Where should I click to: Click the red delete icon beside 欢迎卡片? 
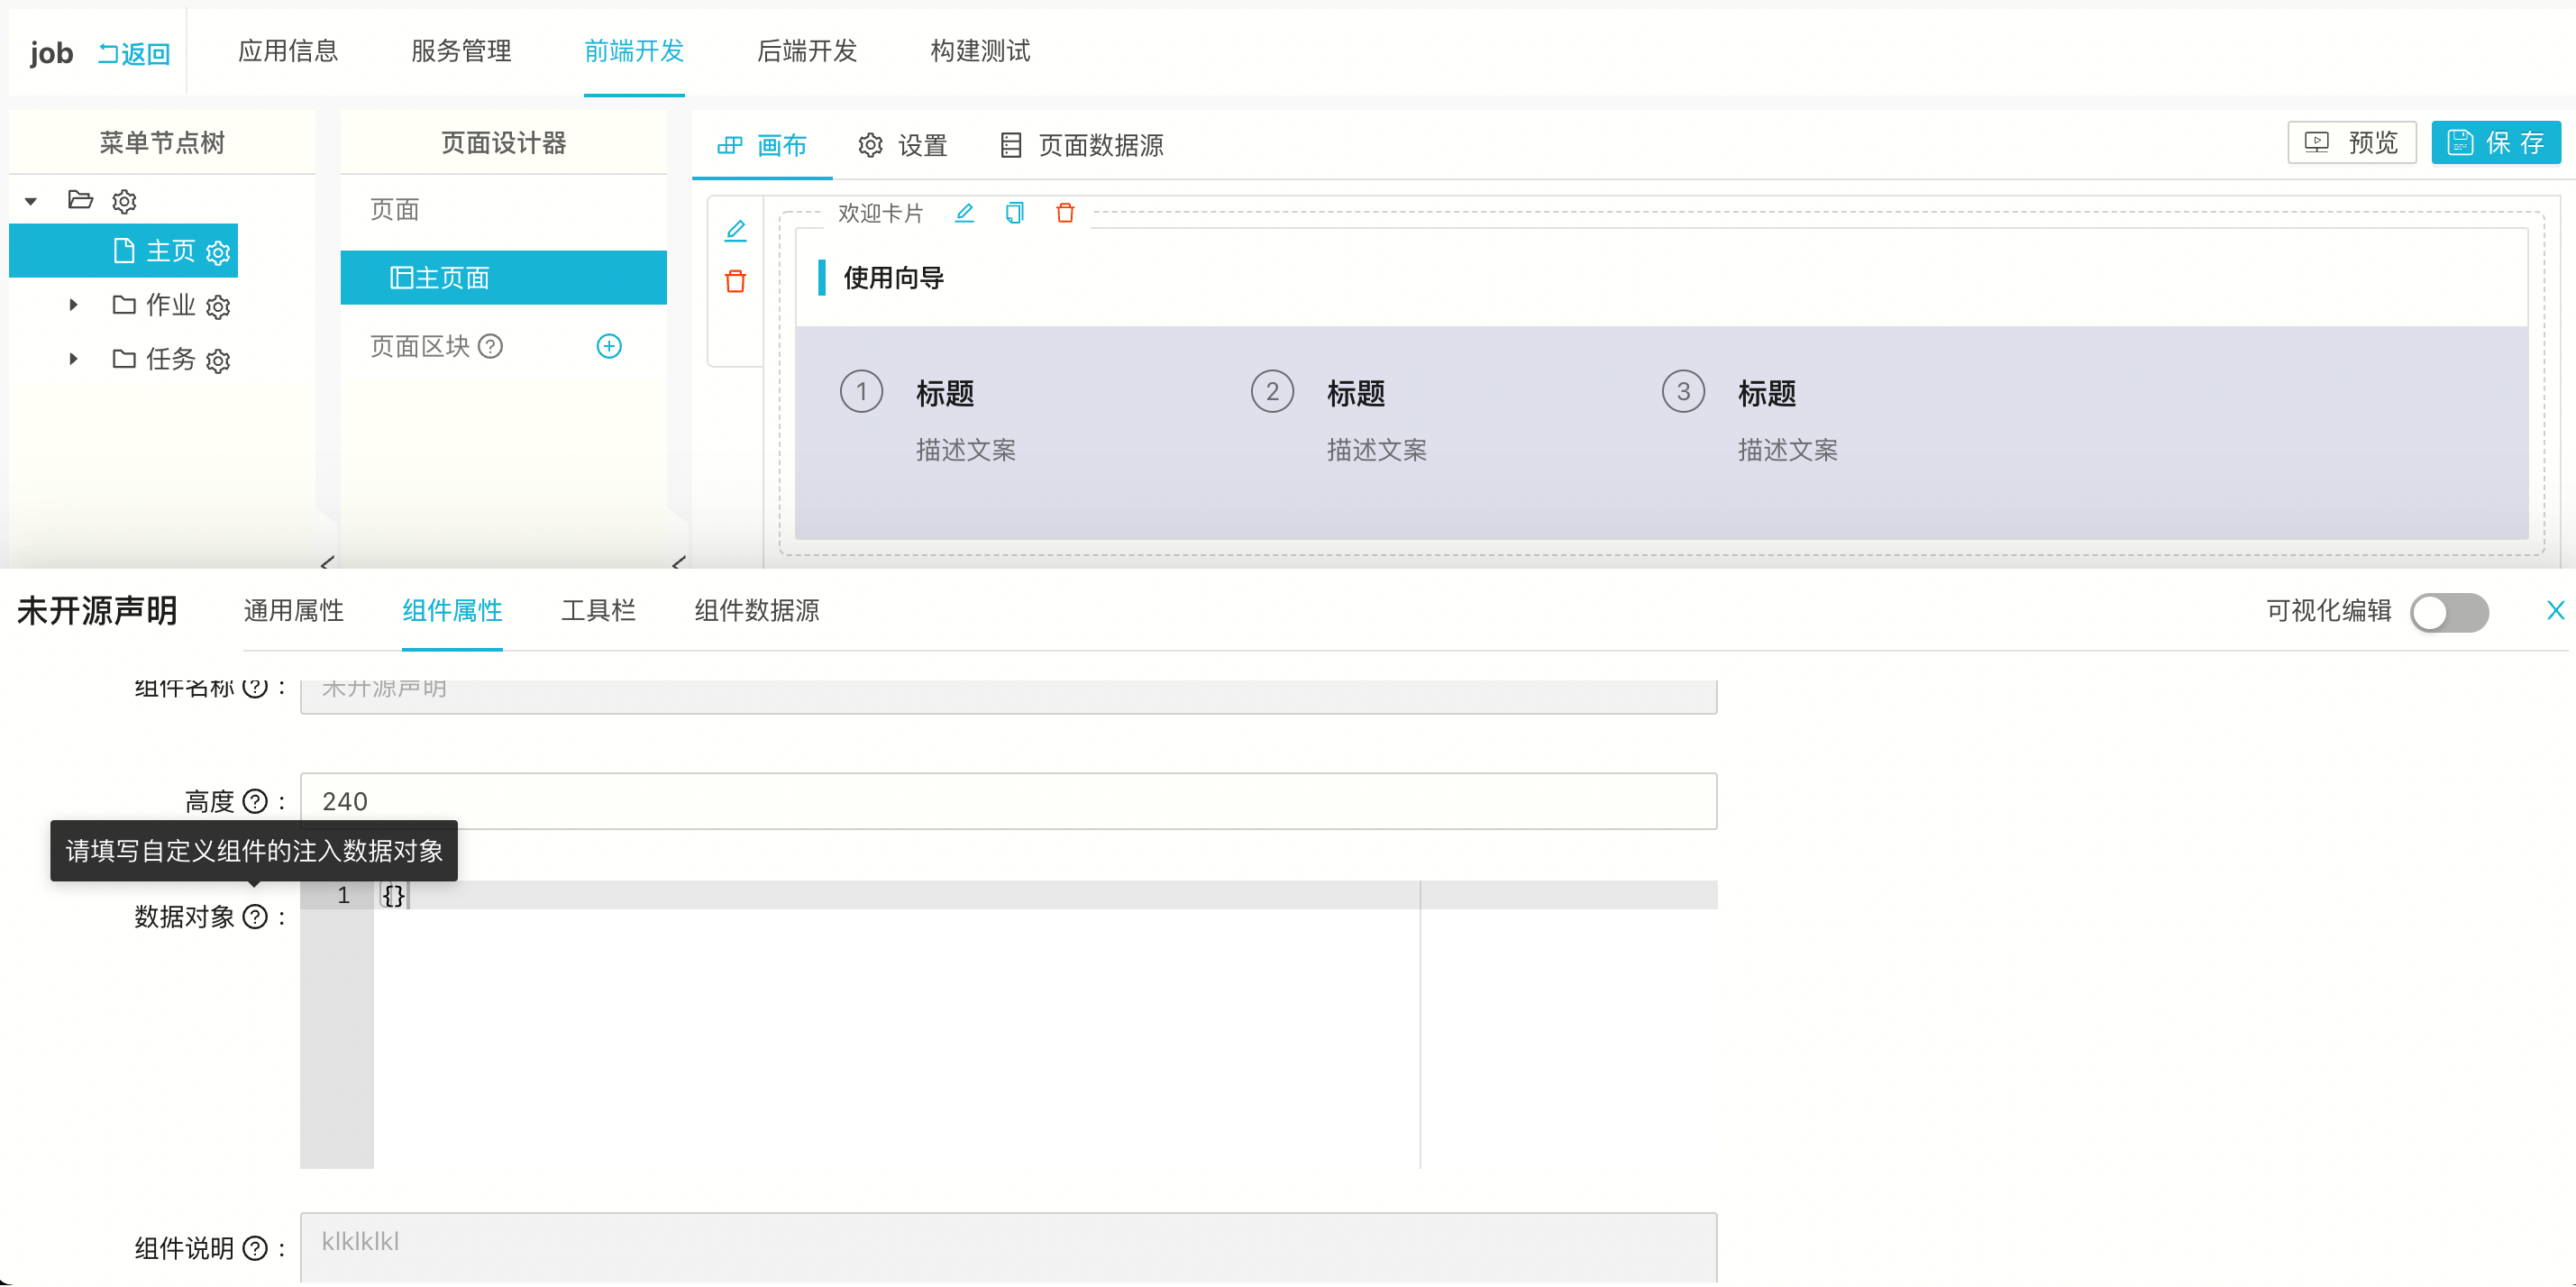point(1065,213)
